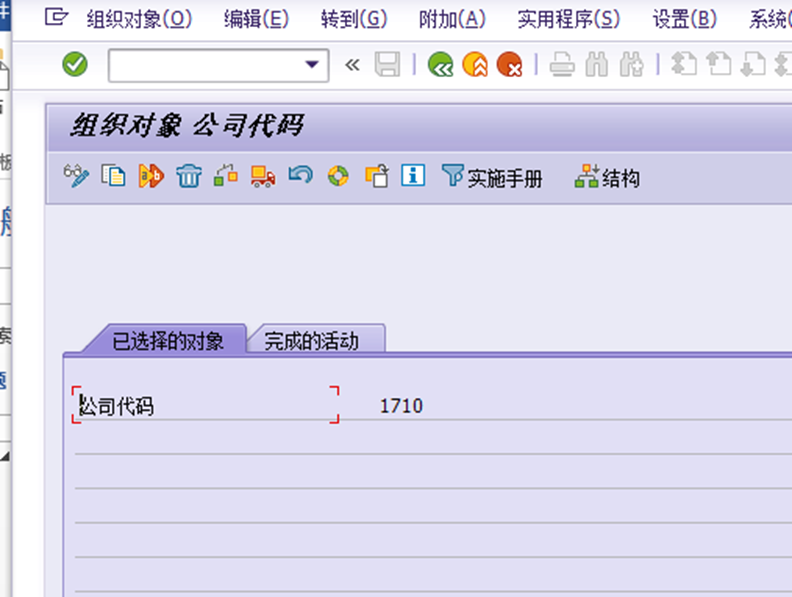792x597 pixels.
Task: Open the 转到(G) menu
Action: (354, 19)
